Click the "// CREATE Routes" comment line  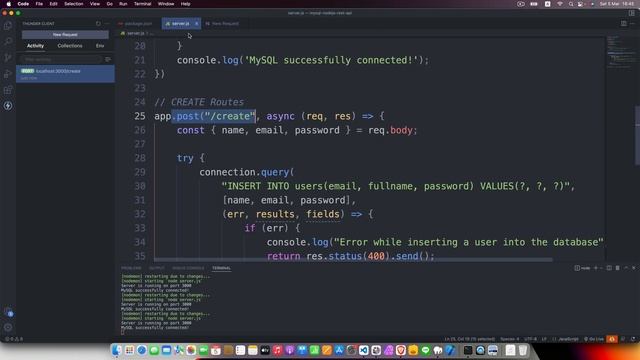pyautogui.click(x=199, y=102)
